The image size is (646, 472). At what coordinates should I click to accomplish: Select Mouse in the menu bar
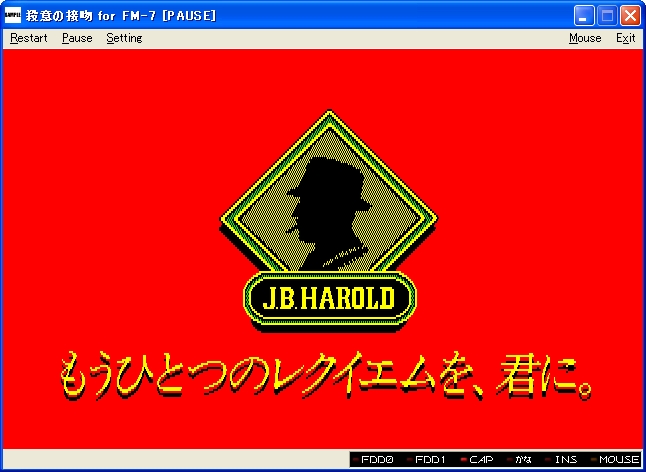[585, 38]
